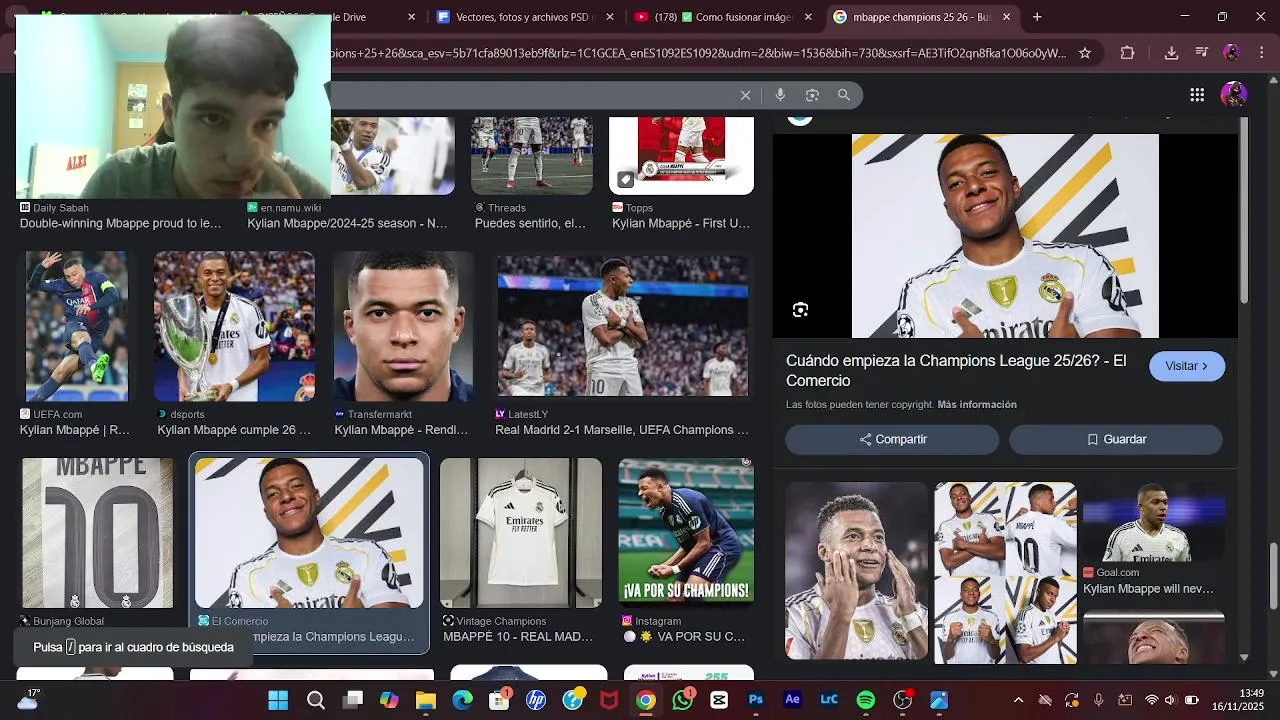
Task: Open the LatestLY Real Madrid 2-1 Marseille thumbnail
Action: tap(623, 327)
